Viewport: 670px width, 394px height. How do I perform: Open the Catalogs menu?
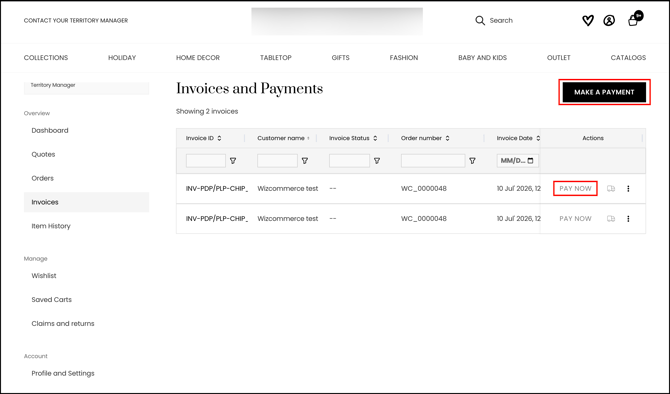pos(628,58)
